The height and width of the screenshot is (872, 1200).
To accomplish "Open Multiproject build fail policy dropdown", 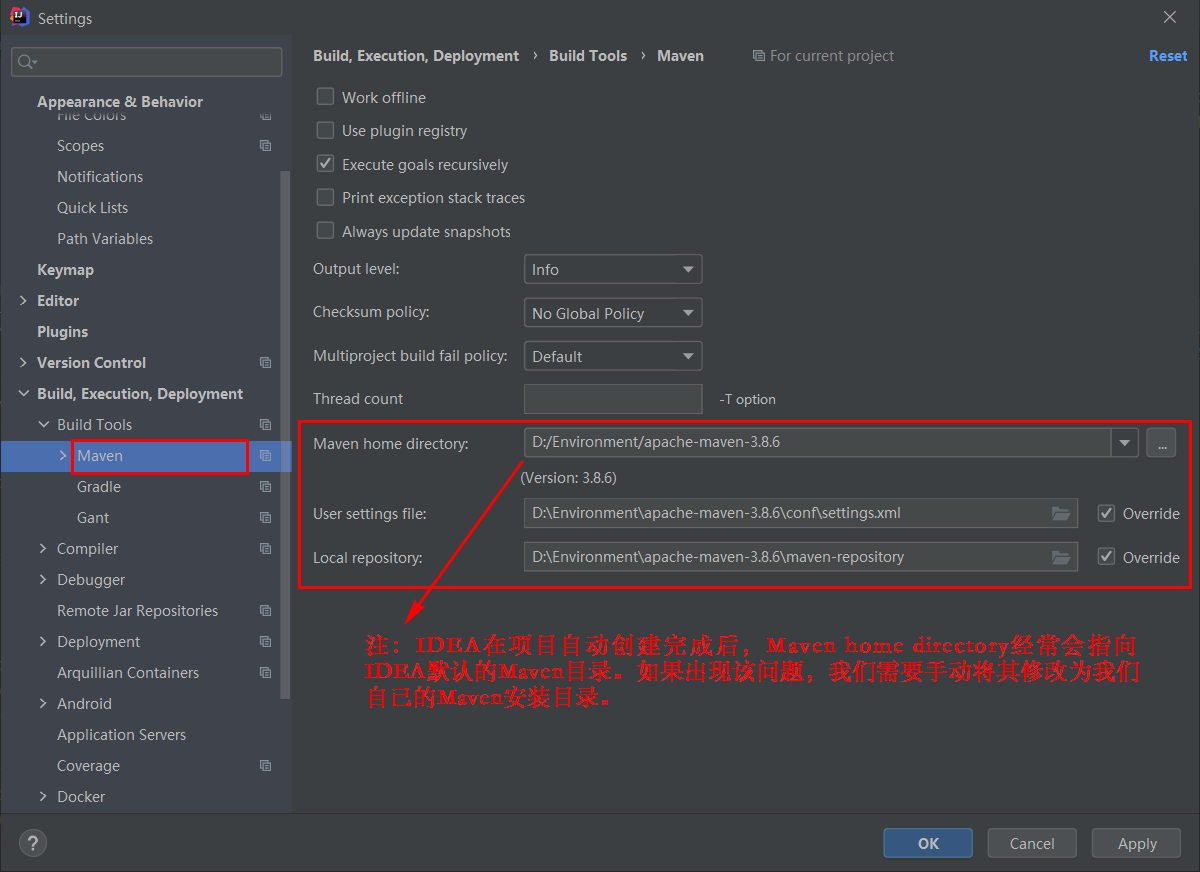I will click(x=613, y=356).
